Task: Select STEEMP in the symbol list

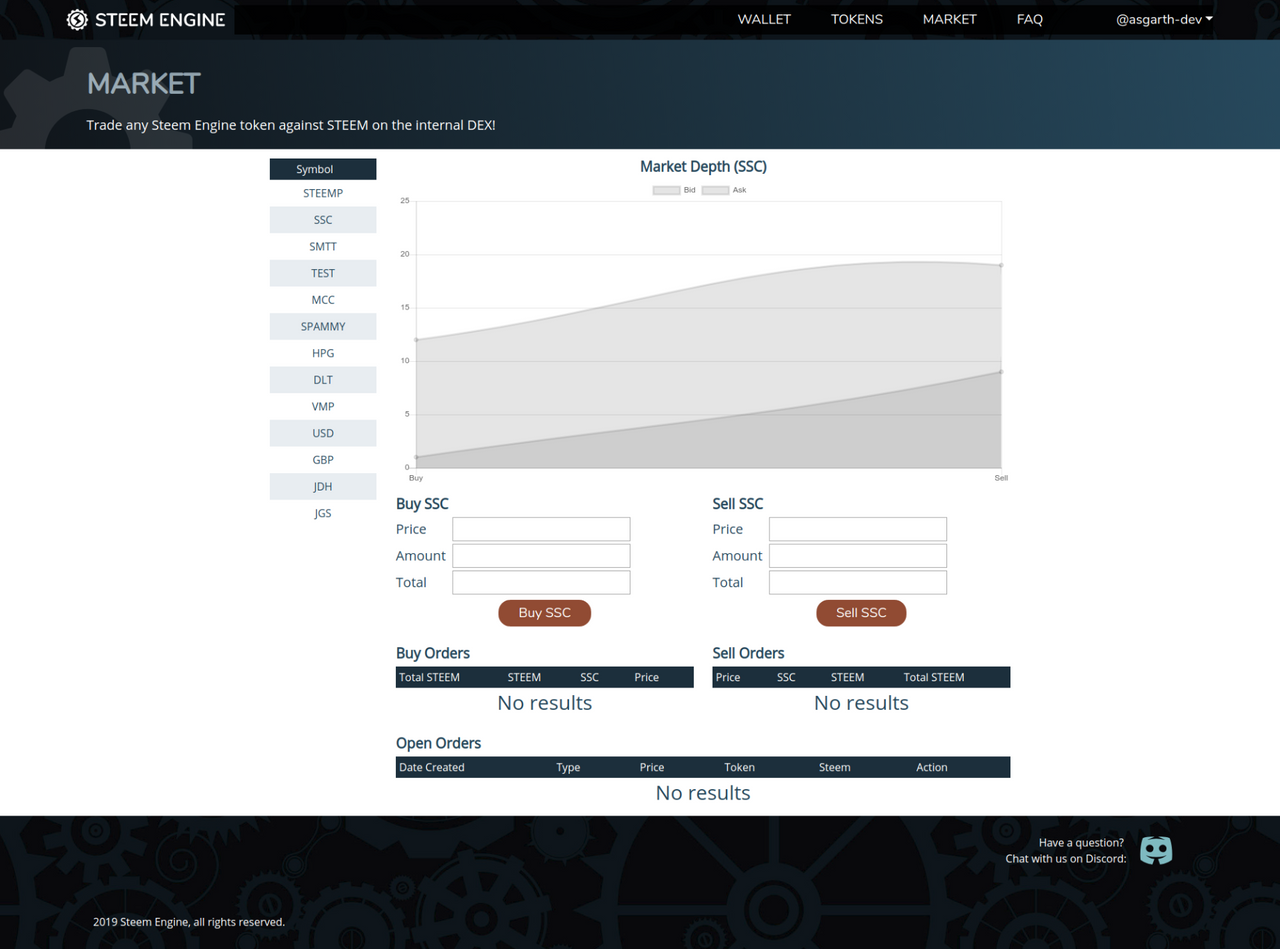Action: tap(323, 193)
